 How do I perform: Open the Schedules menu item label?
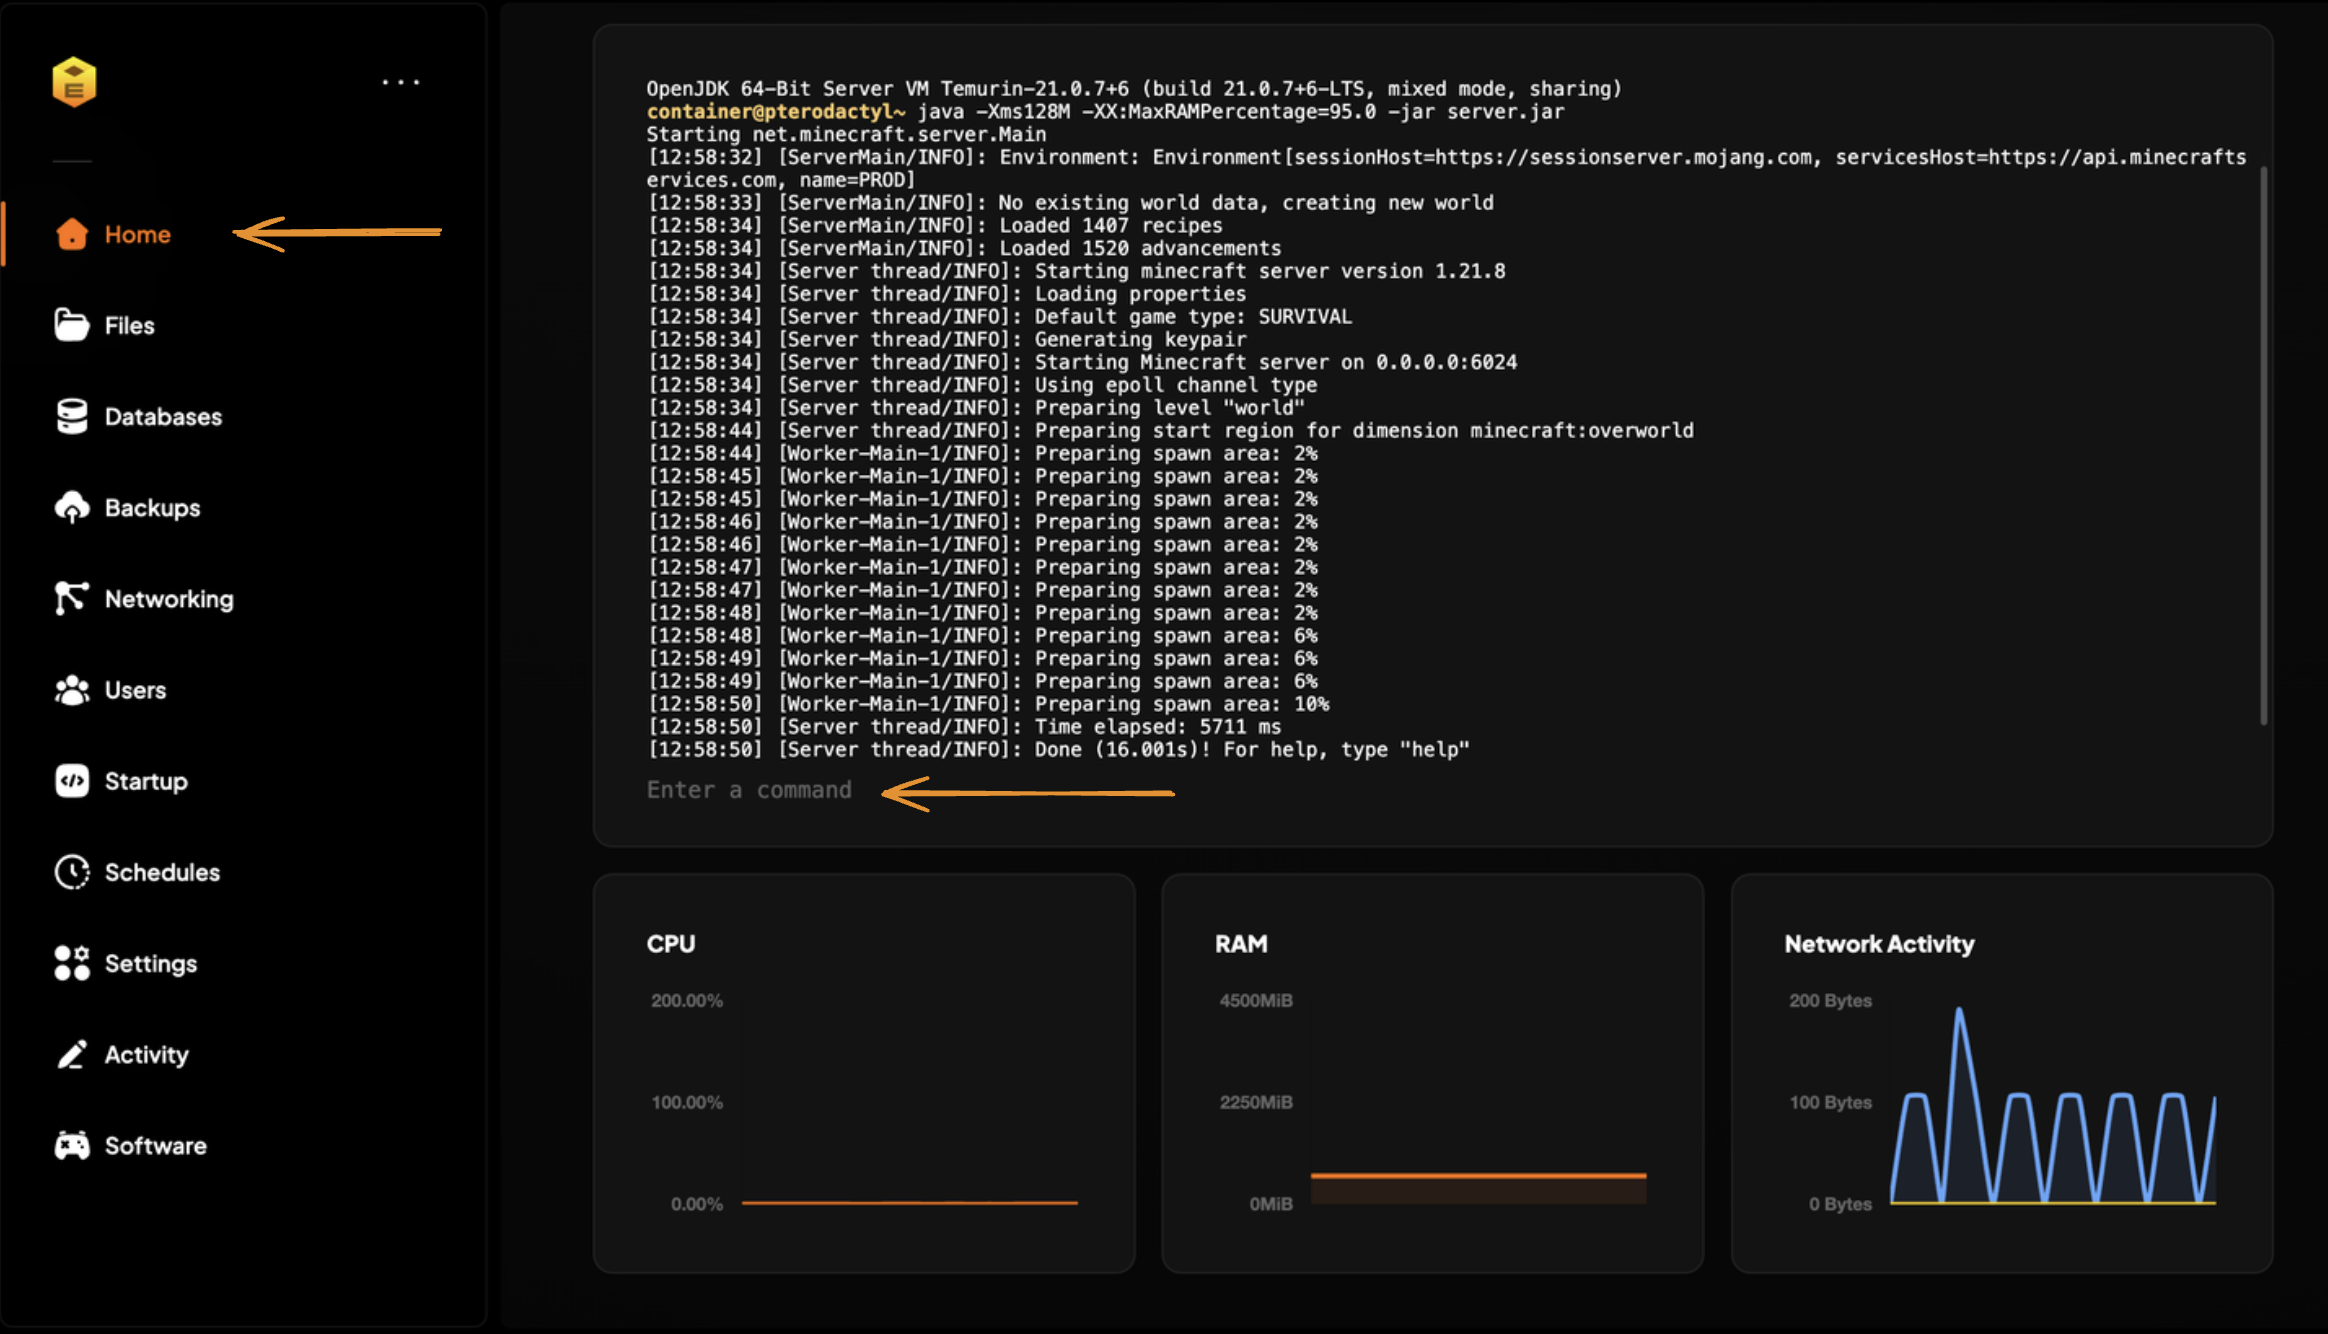[x=162, y=872]
